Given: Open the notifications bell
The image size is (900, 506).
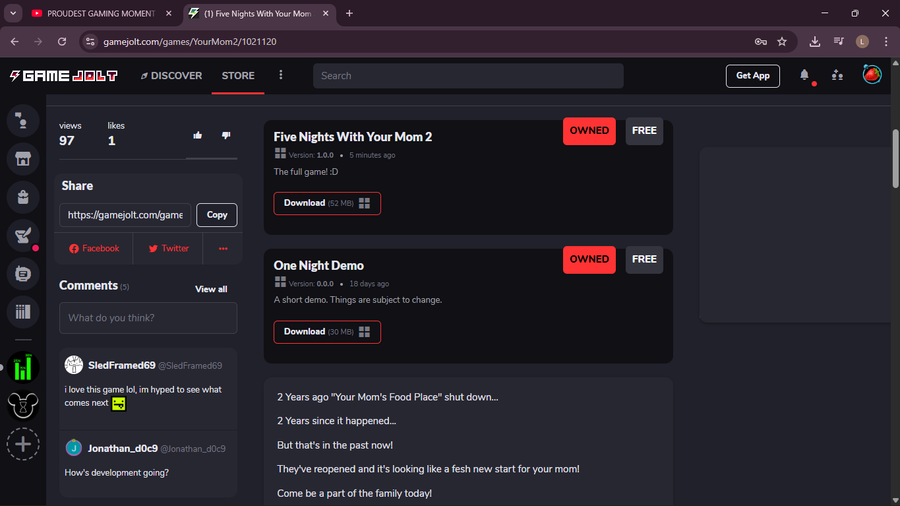Looking at the screenshot, I should pyautogui.click(x=804, y=75).
